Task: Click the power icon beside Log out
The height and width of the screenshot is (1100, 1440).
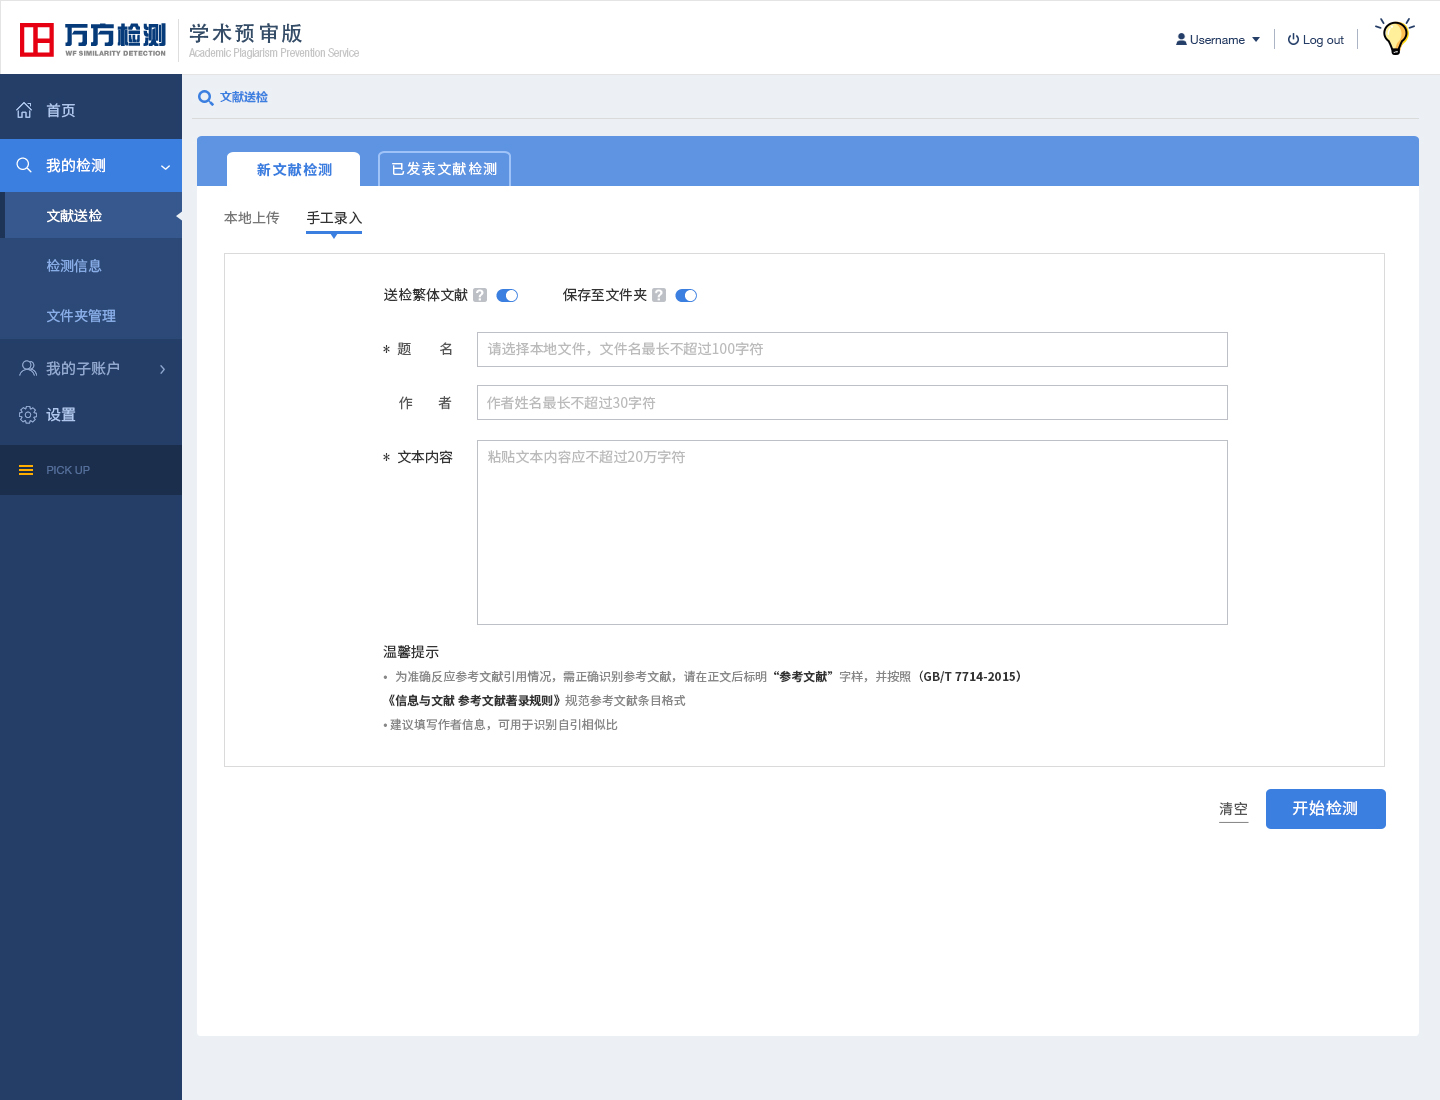Action: pos(1293,40)
